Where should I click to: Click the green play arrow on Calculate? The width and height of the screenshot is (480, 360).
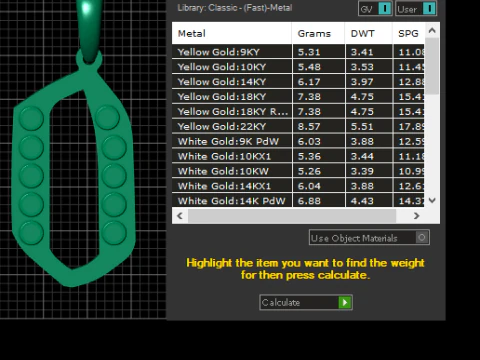345,302
